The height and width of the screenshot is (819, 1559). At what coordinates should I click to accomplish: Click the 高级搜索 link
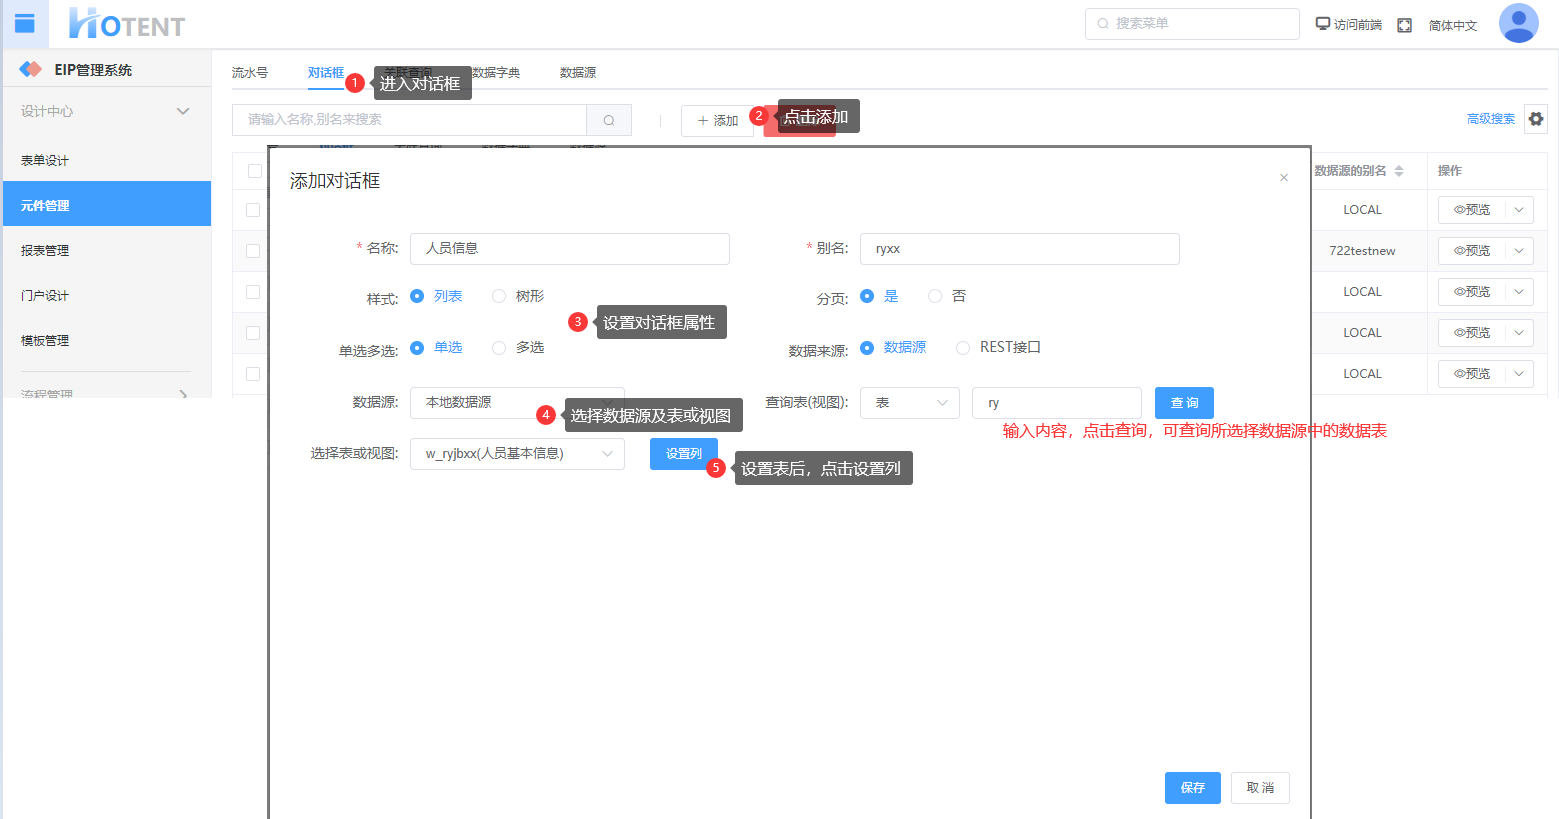1490,119
